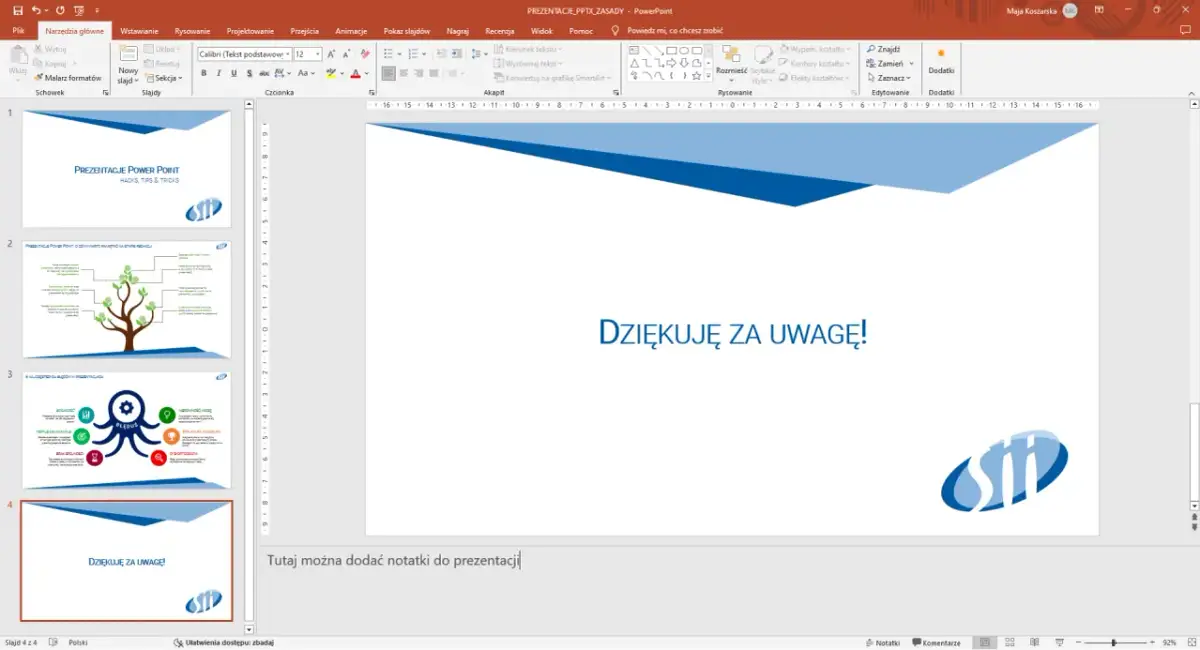The image size is (1200, 650).
Task: Toggle bold formatting
Action: tap(204, 73)
